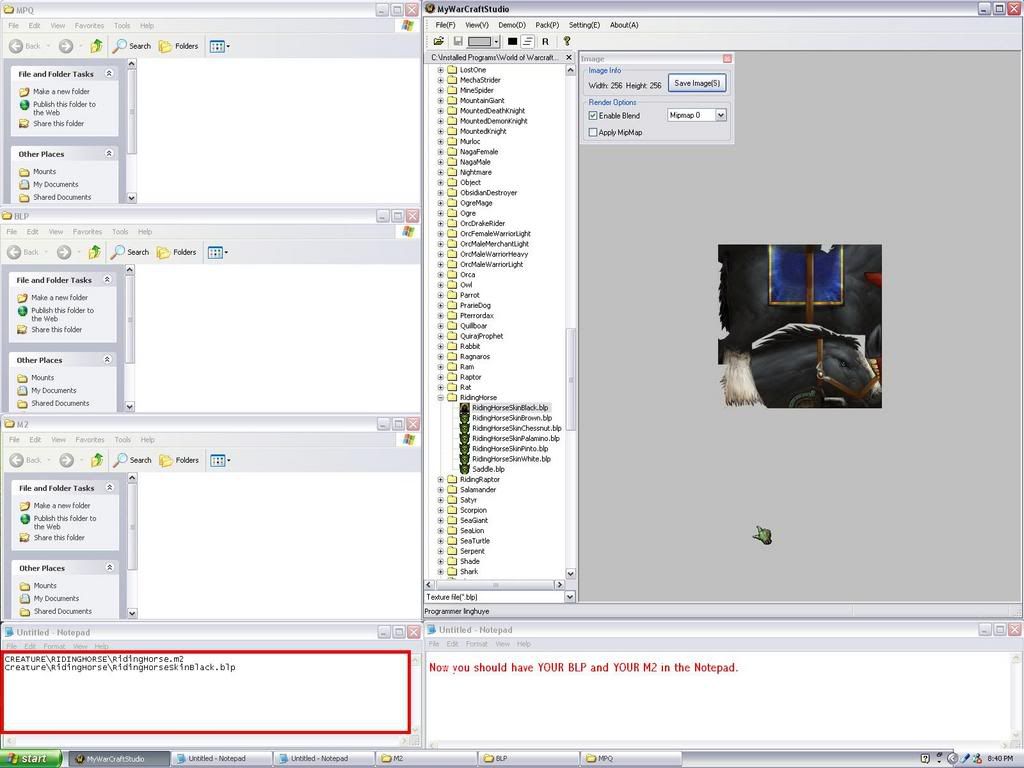
Task: Click the Search button in MPQ window
Action: [x=132, y=46]
